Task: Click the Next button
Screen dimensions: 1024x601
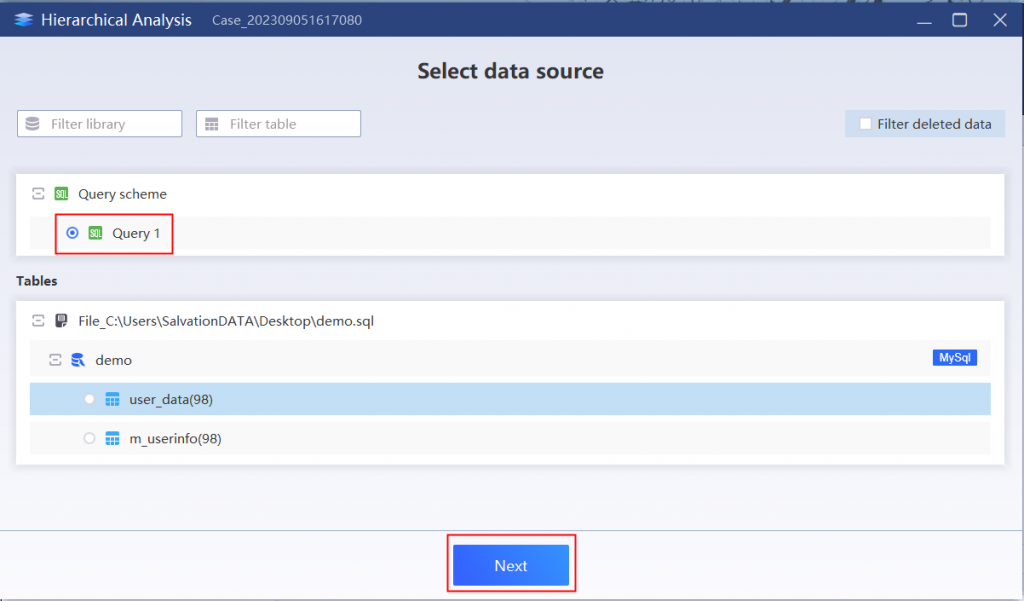Action: click(511, 565)
